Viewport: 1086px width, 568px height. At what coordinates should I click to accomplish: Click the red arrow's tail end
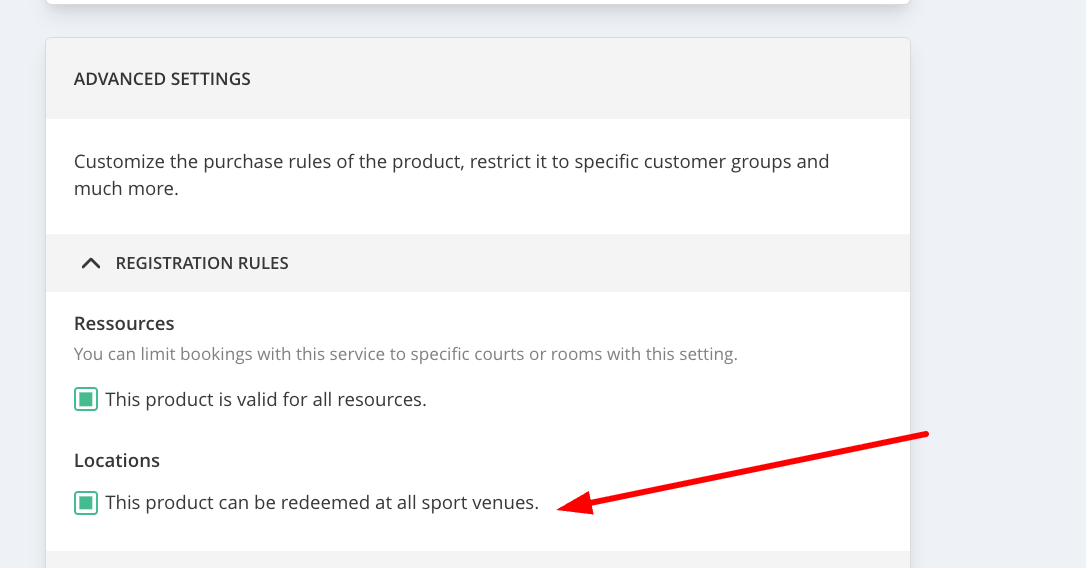(x=925, y=434)
